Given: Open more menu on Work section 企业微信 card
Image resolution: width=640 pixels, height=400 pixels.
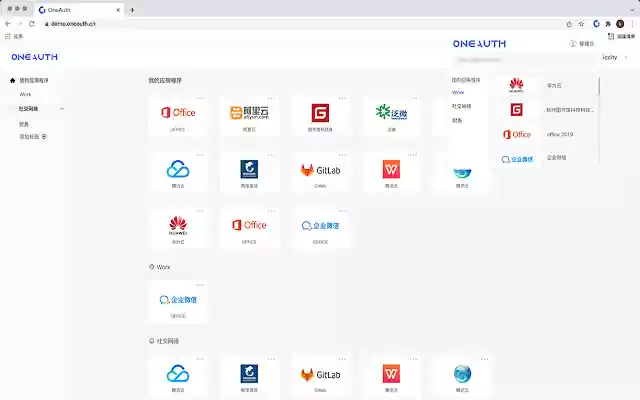Looking at the screenshot, I should pyautogui.click(x=200, y=285).
